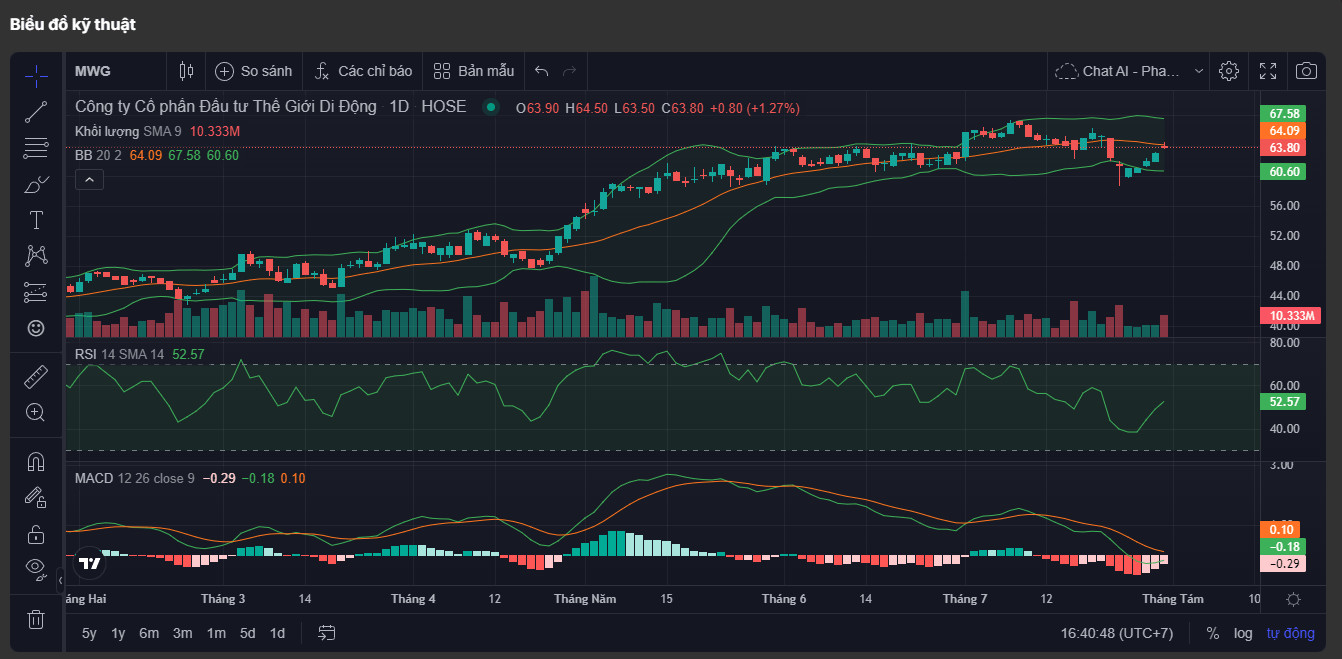Select the brush drawing tool
Image resolution: width=1342 pixels, height=659 pixels.
tap(36, 184)
